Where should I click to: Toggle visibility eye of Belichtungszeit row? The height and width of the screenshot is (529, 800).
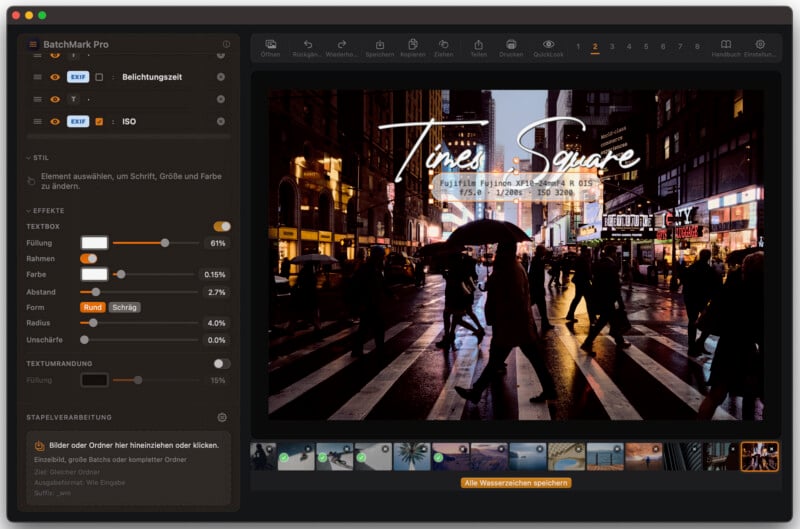pyautogui.click(x=55, y=77)
